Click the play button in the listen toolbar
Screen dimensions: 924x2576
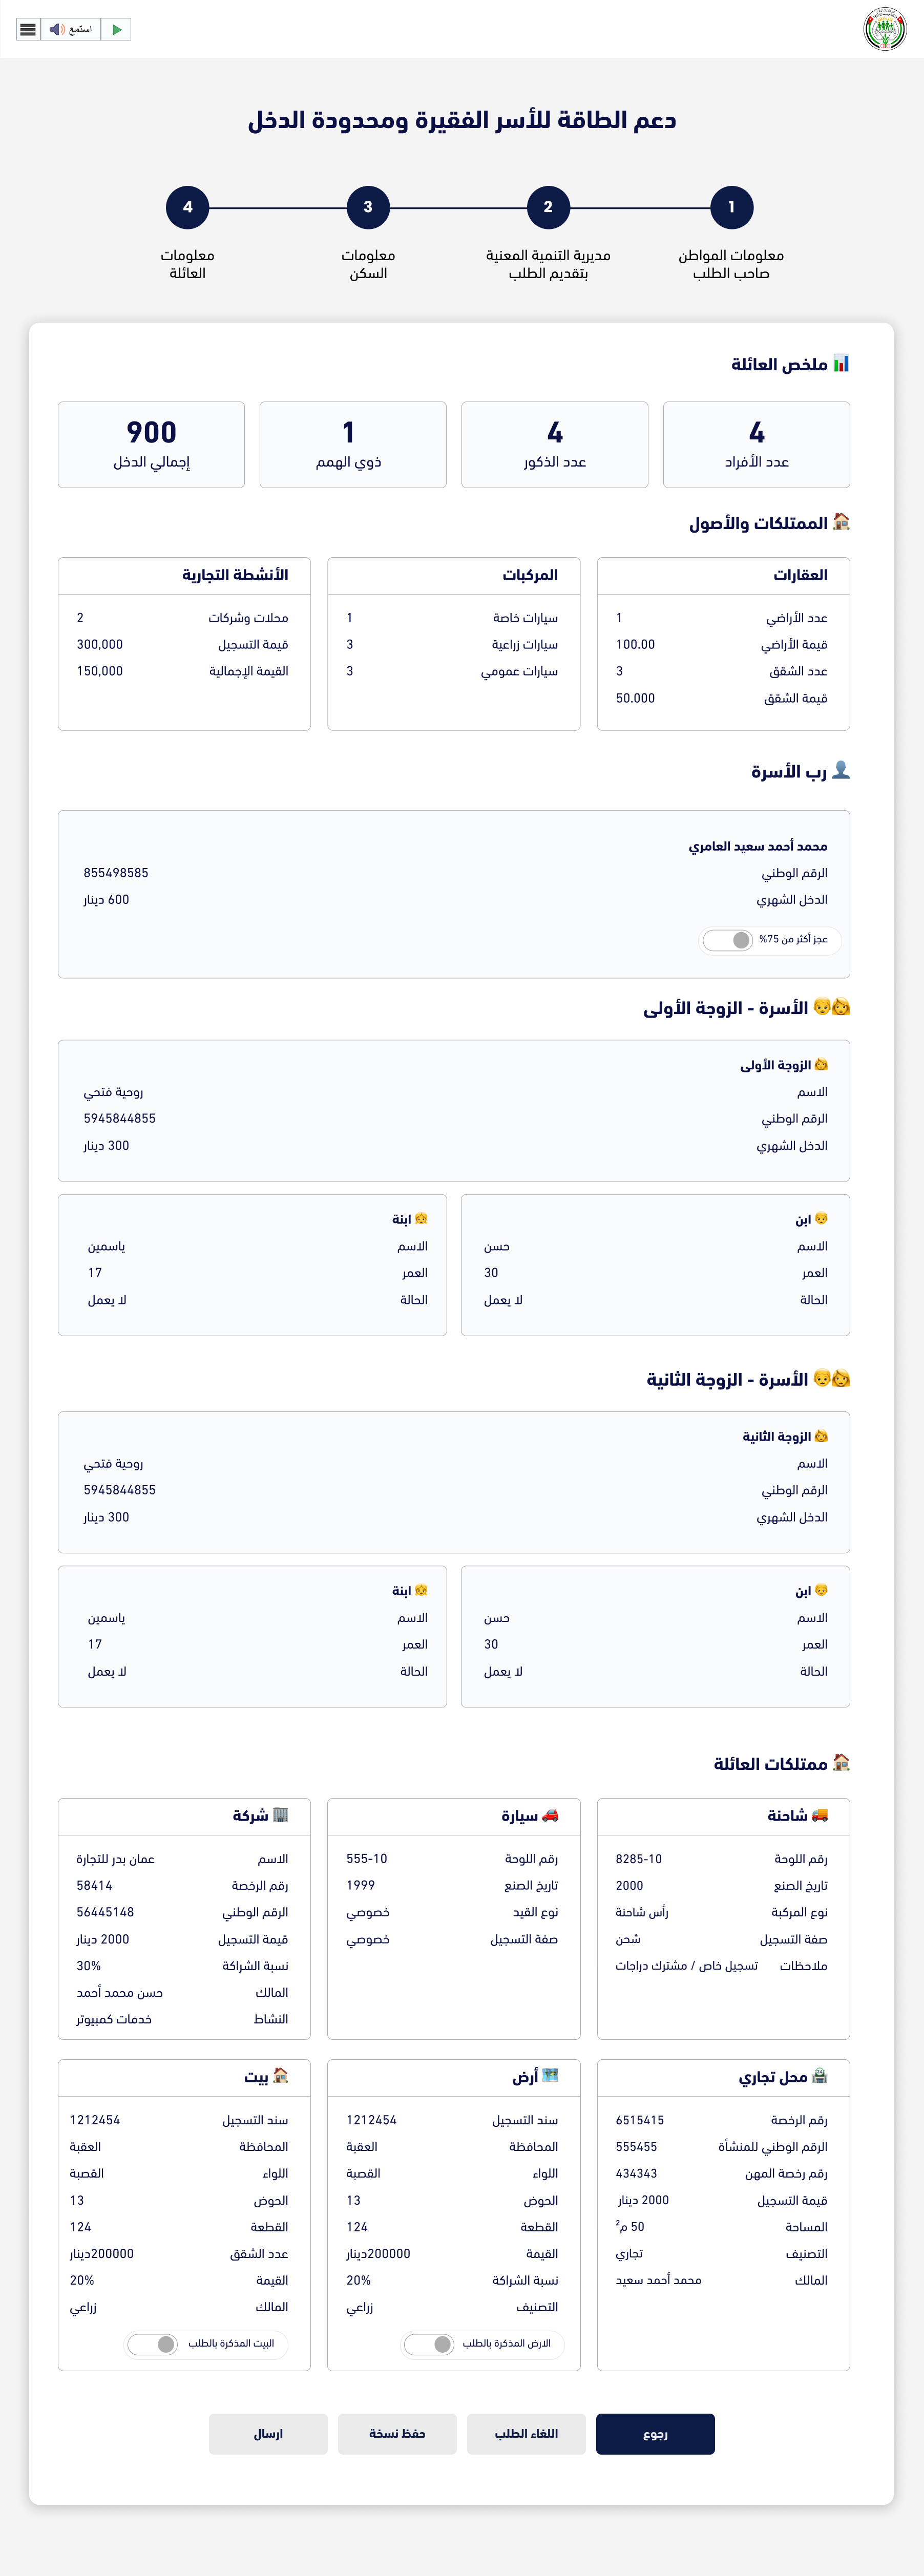pos(117,29)
